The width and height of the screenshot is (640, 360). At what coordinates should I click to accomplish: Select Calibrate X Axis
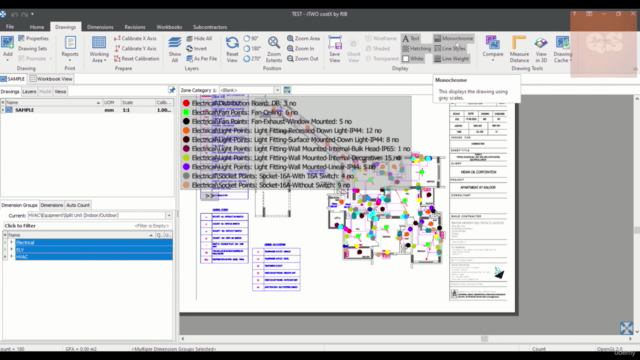tap(135, 38)
